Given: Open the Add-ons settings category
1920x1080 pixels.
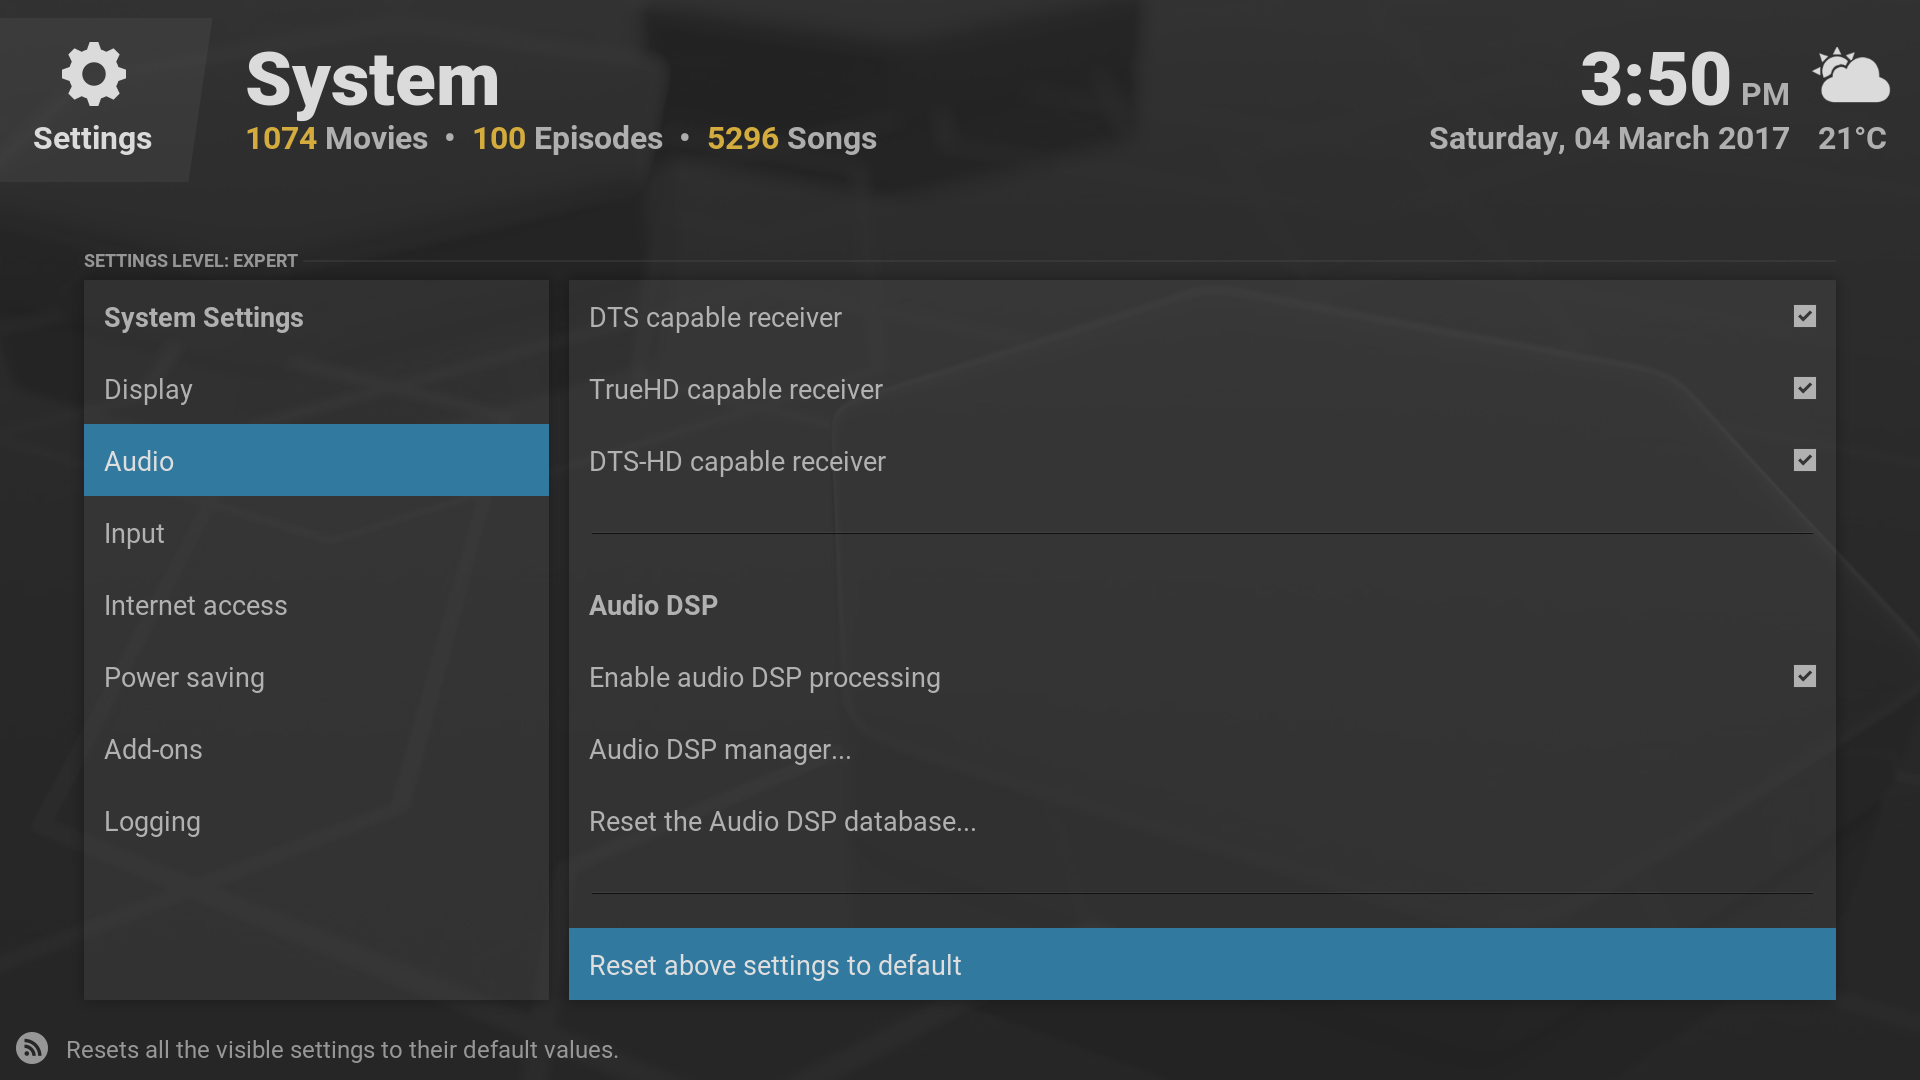Looking at the screenshot, I should pyautogui.click(x=153, y=749).
